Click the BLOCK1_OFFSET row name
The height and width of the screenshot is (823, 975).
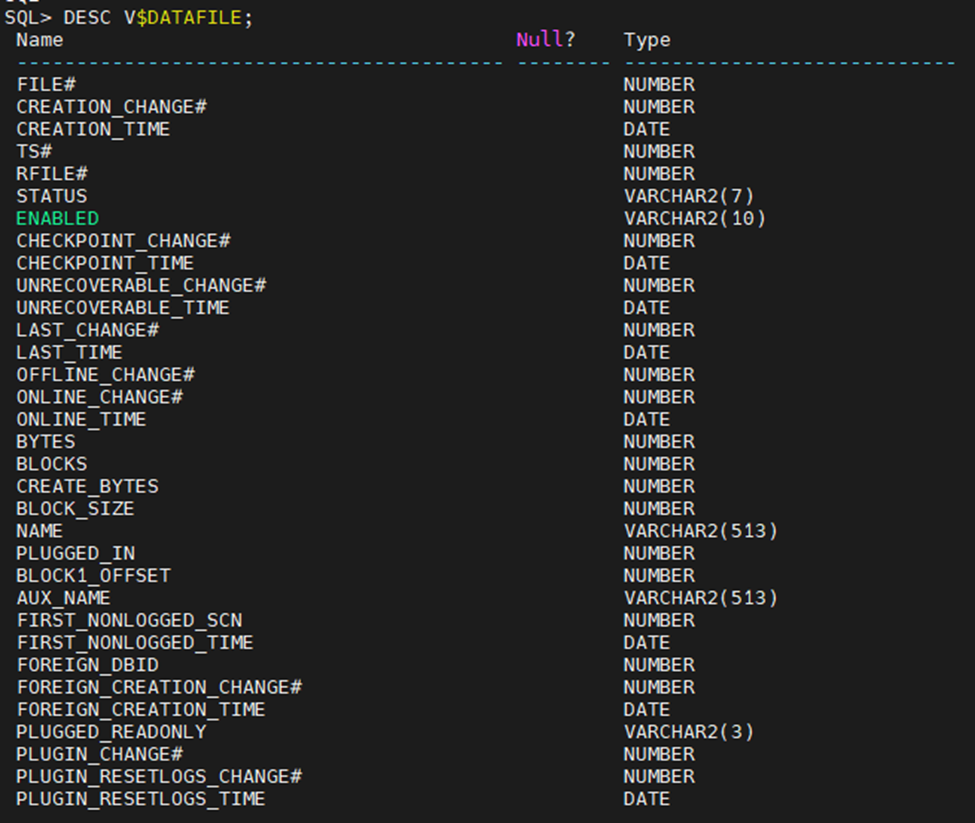click(x=93, y=576)
